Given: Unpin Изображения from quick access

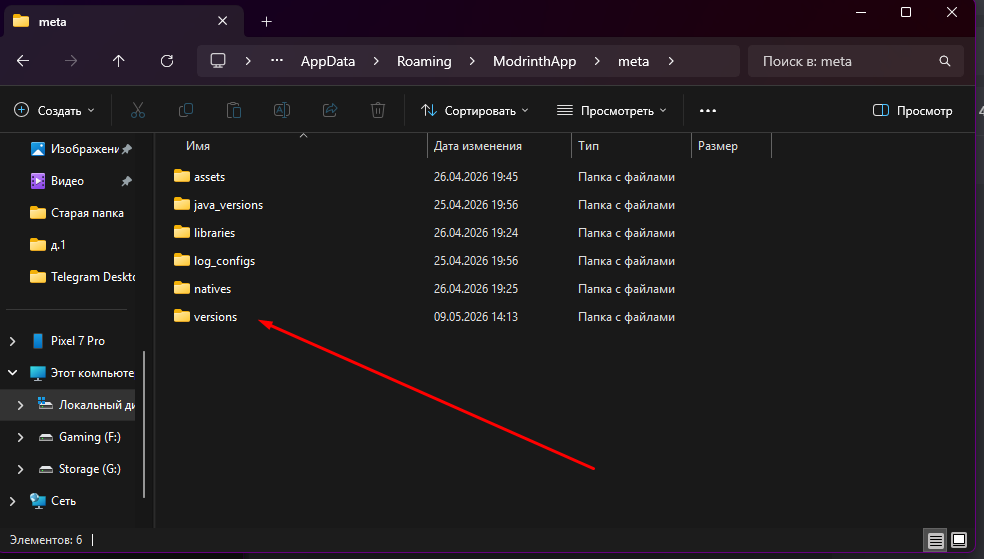Looking at the screenshot, I should pyautogui.click(x=127, y=149).
